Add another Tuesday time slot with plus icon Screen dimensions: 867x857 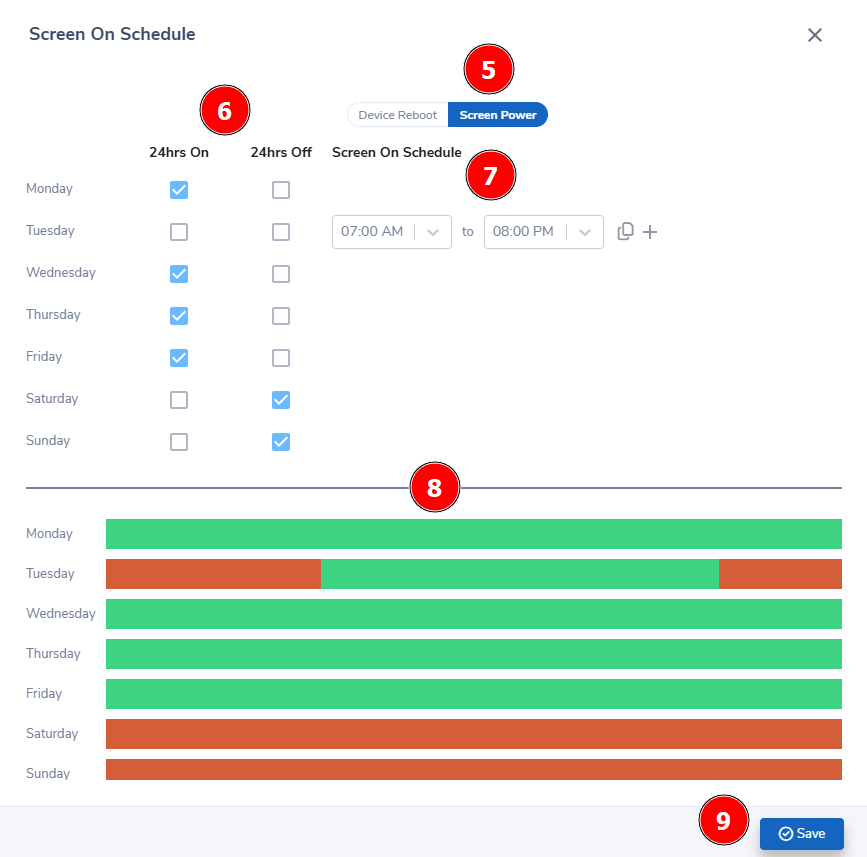coord(650,232)
